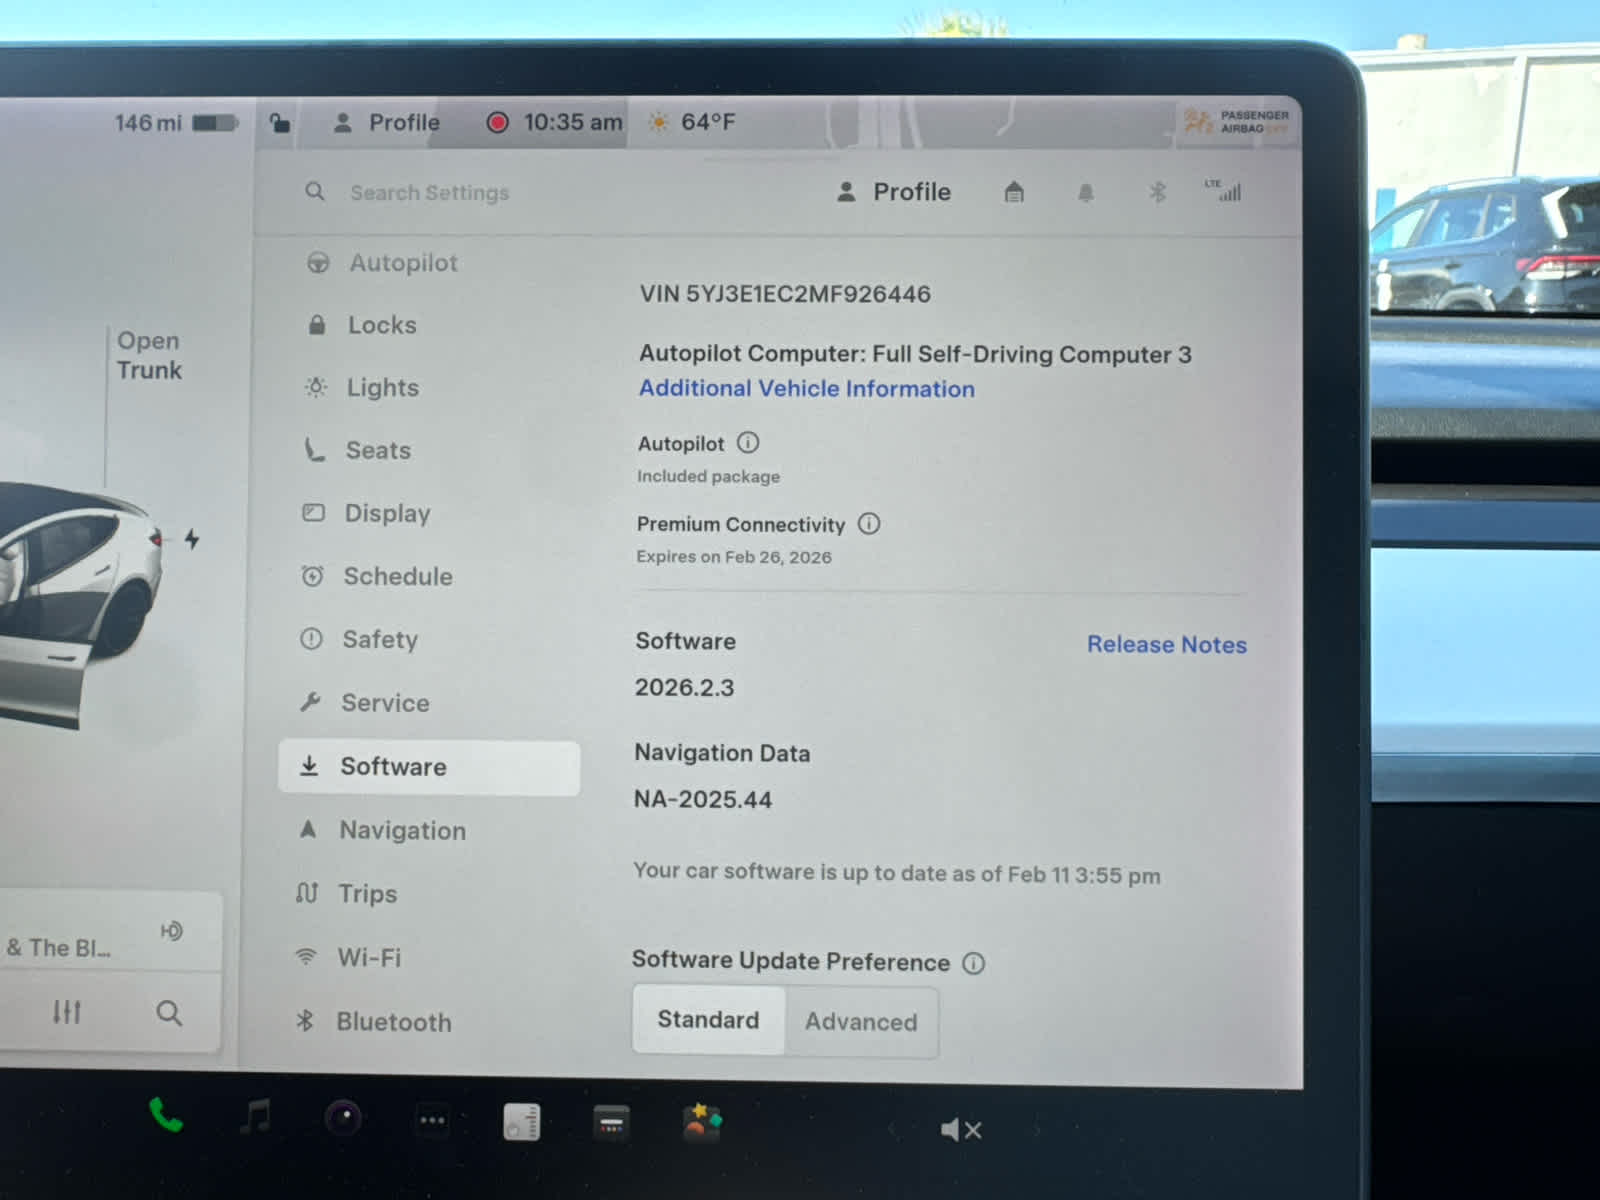Tap Open Trunk on car image
The width and height of the screenshot is (1600, 1200).
[x=149, y=356]
